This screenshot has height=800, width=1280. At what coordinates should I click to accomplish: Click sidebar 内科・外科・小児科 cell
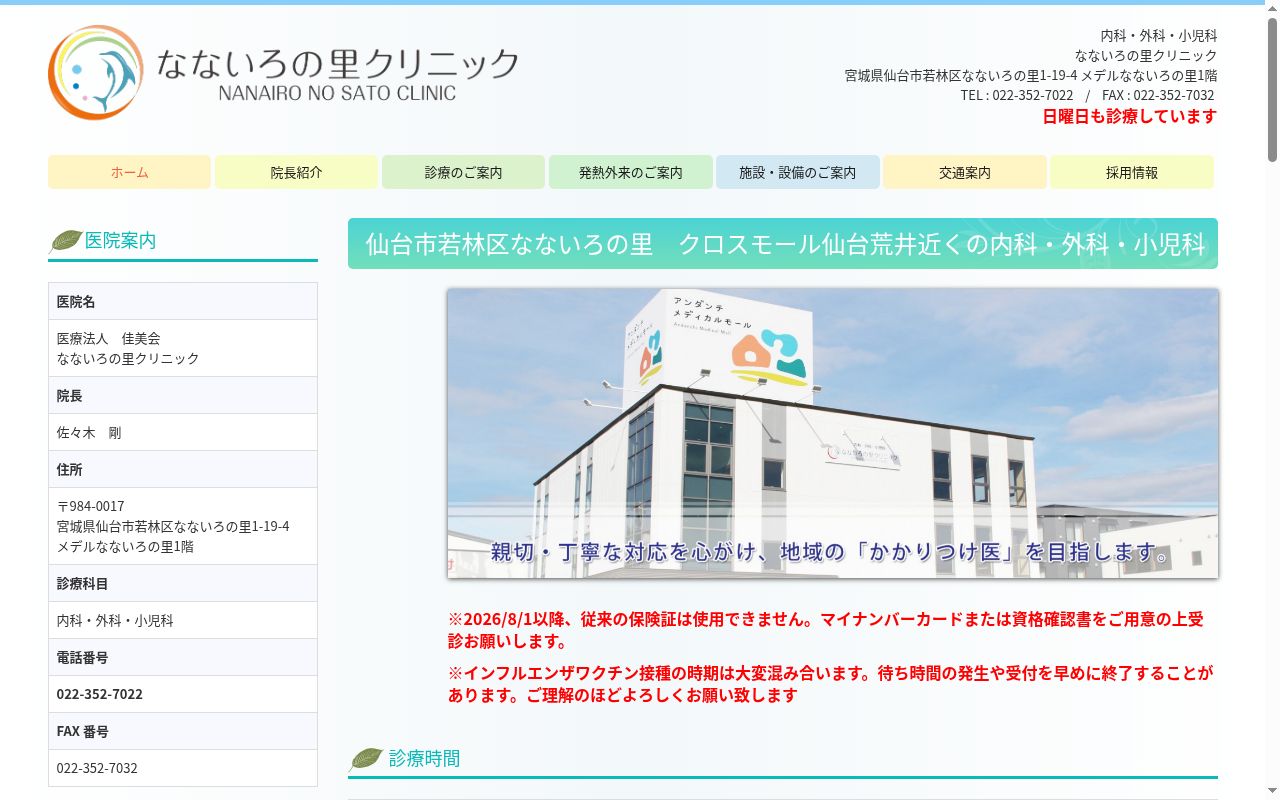click(x=183, y=620)
